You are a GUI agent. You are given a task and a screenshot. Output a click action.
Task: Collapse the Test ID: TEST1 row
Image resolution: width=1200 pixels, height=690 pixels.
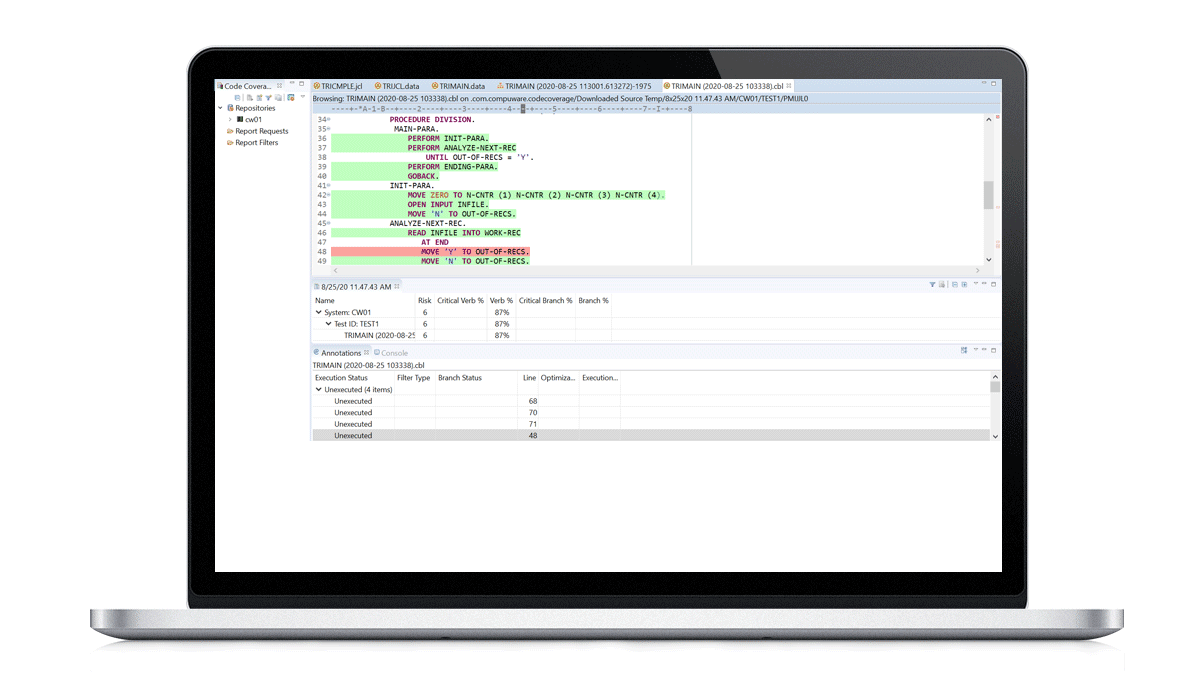[328, 324]
